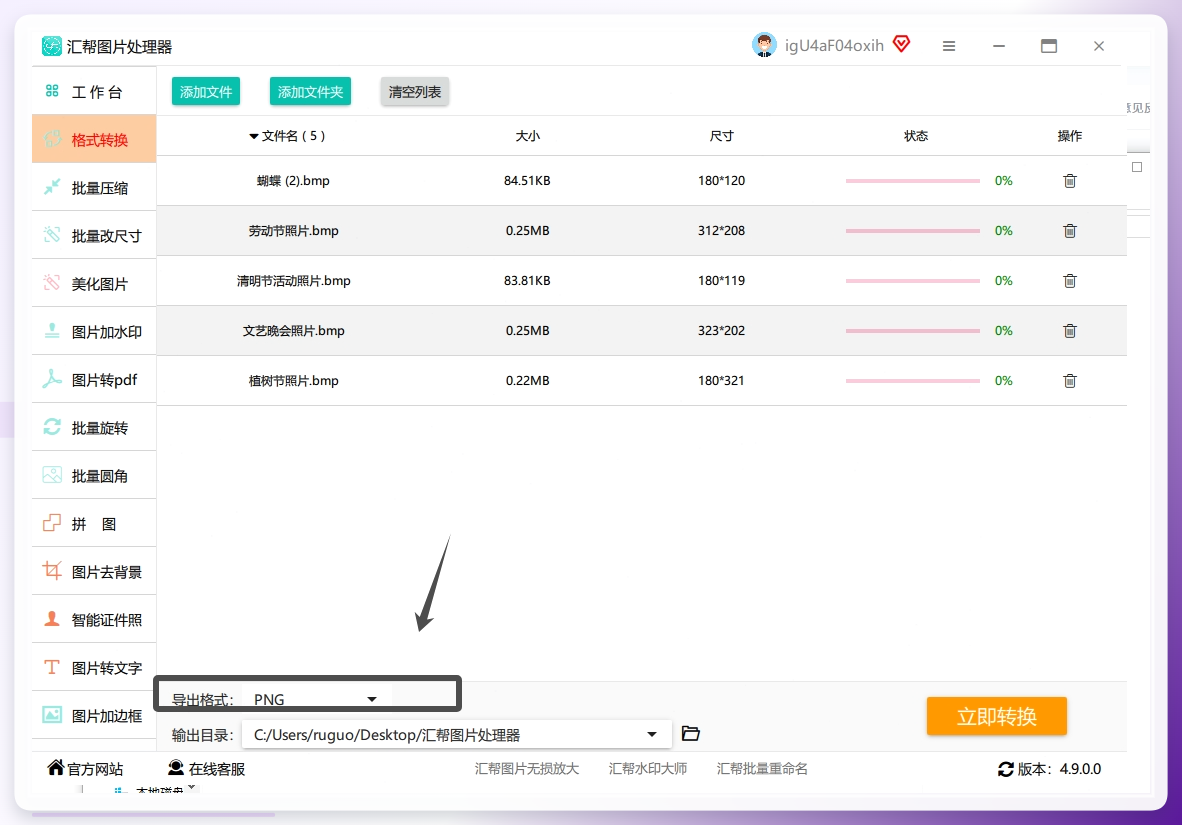Delete 文艺晚会照片.bmp with trash icon
This screenshot has height=825, width=1182.
1070,330
